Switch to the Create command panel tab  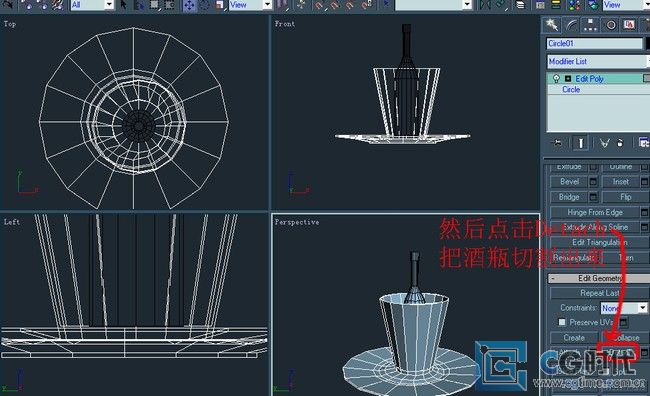pos(552,24)
